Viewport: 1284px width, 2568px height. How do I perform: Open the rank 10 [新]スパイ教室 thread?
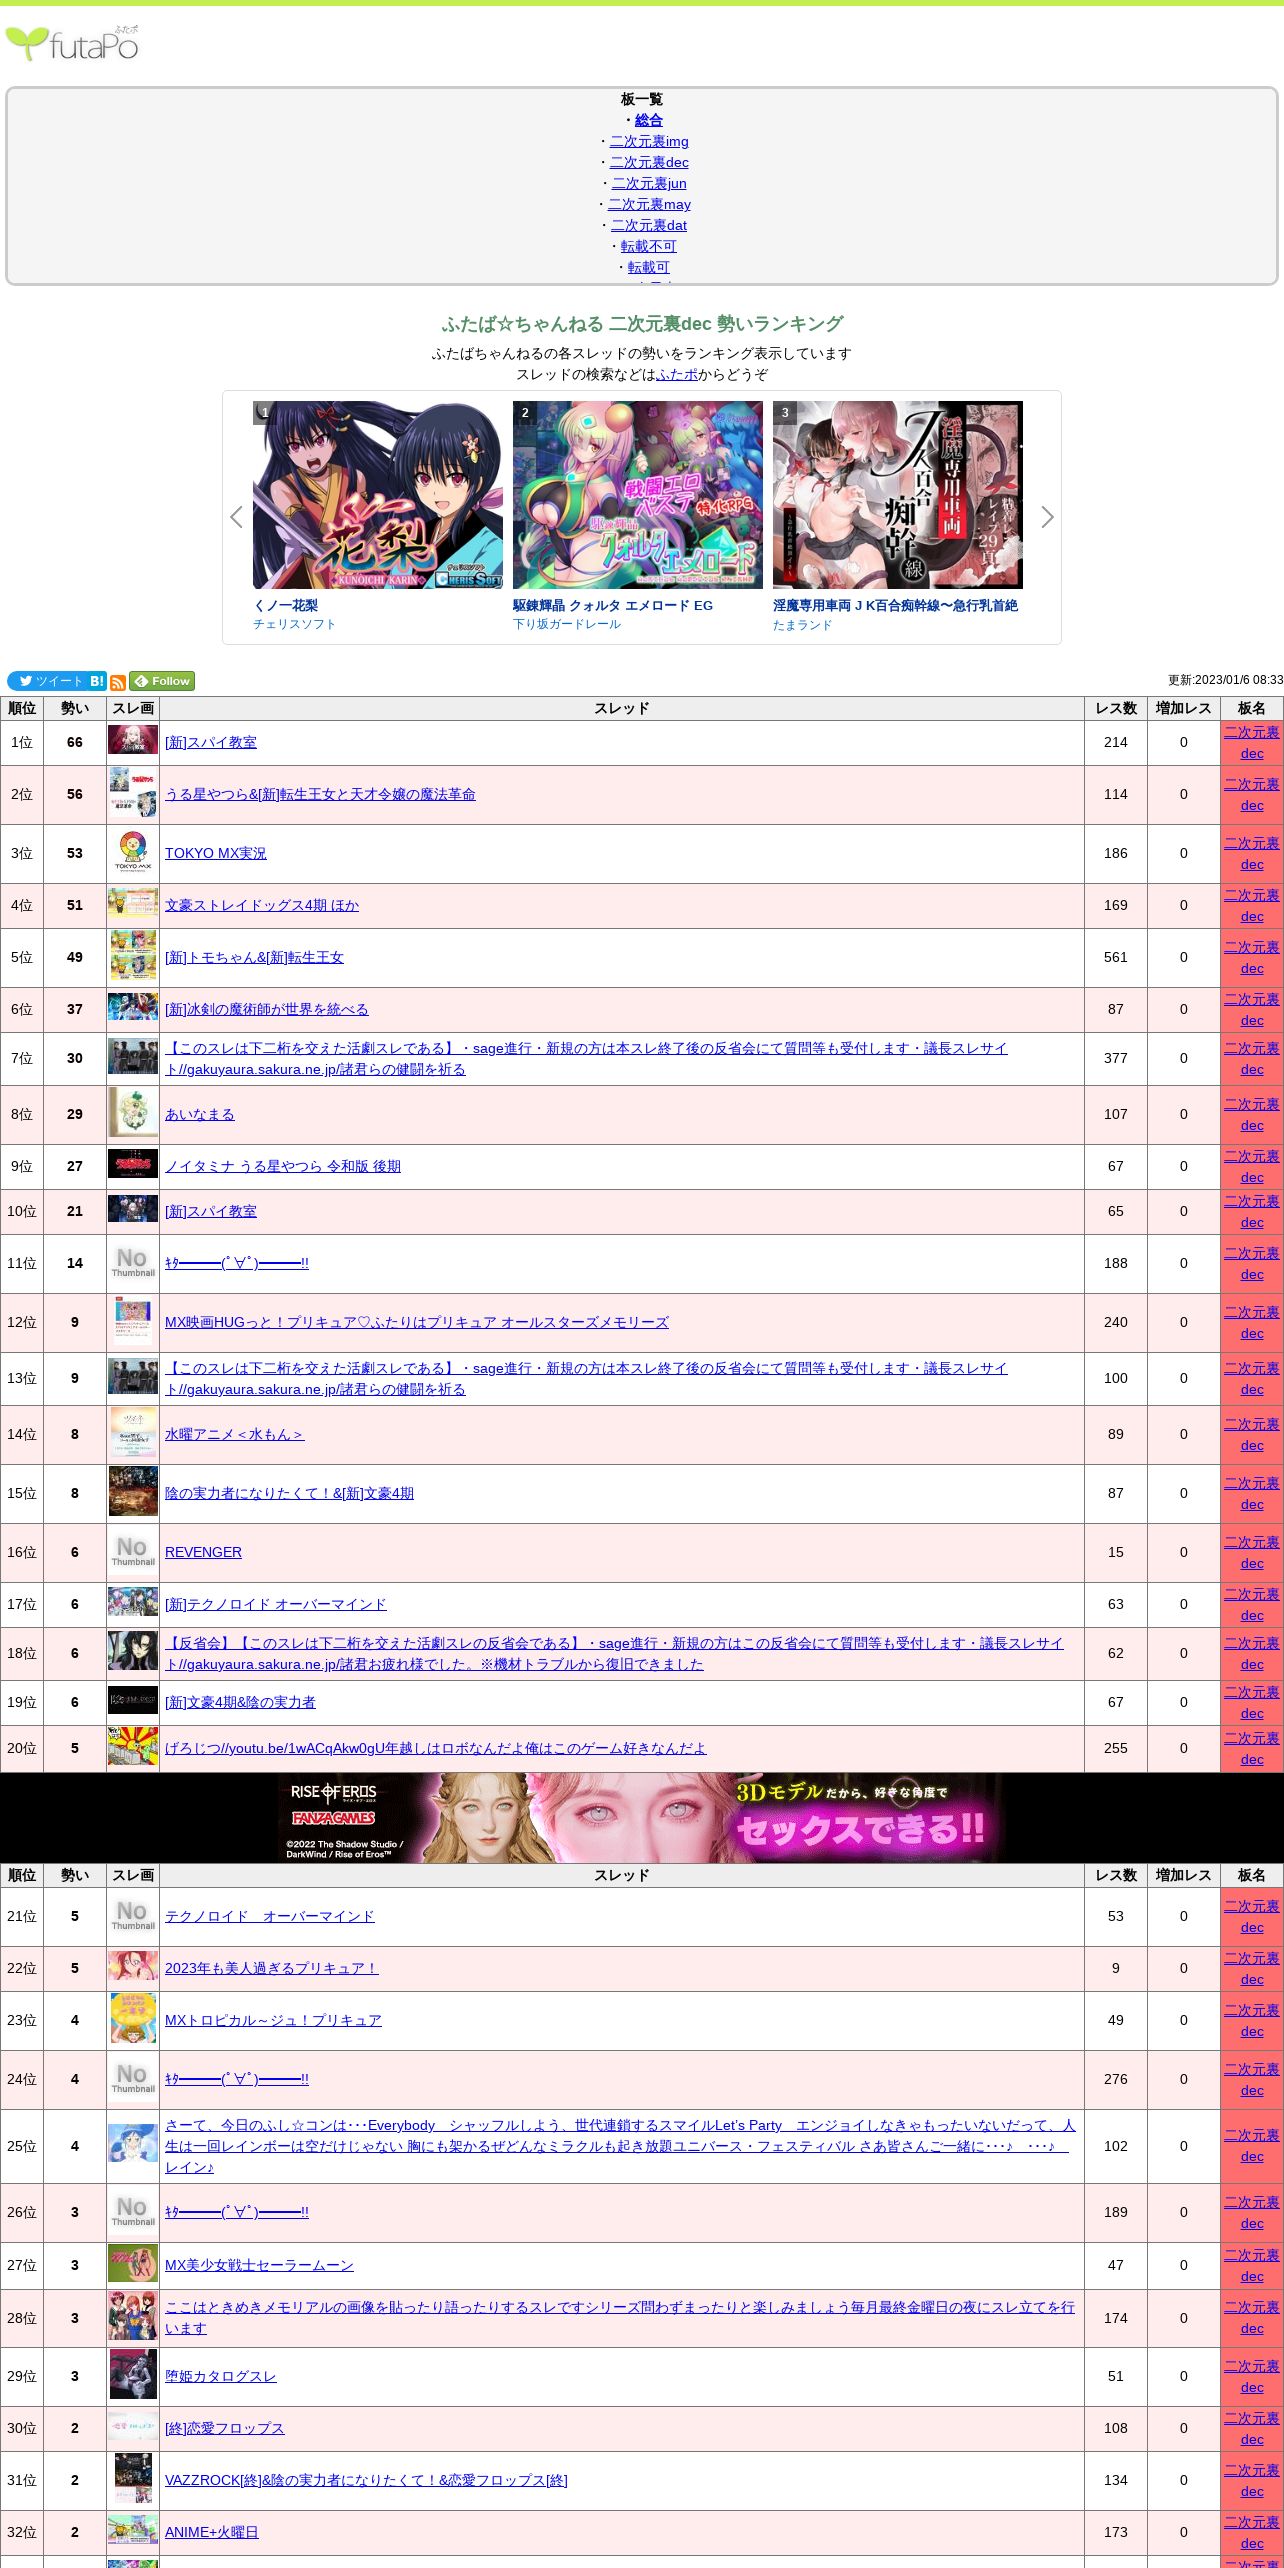pos(211,1211)
